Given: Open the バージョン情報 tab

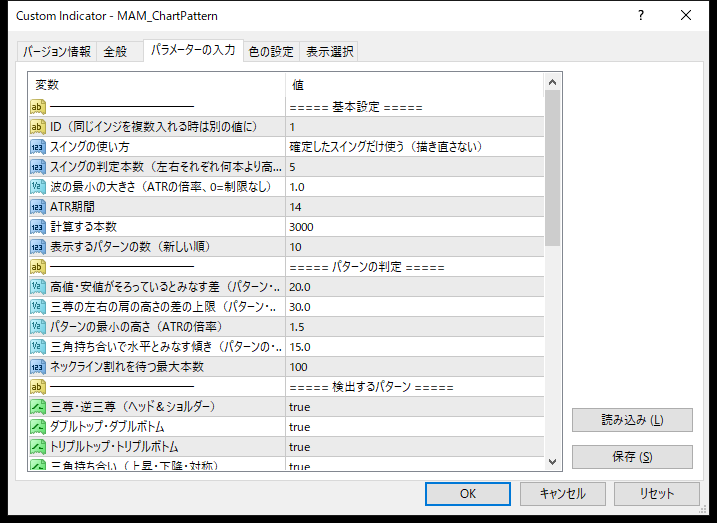Looking at the screenshot, I should tap(57, 51).
